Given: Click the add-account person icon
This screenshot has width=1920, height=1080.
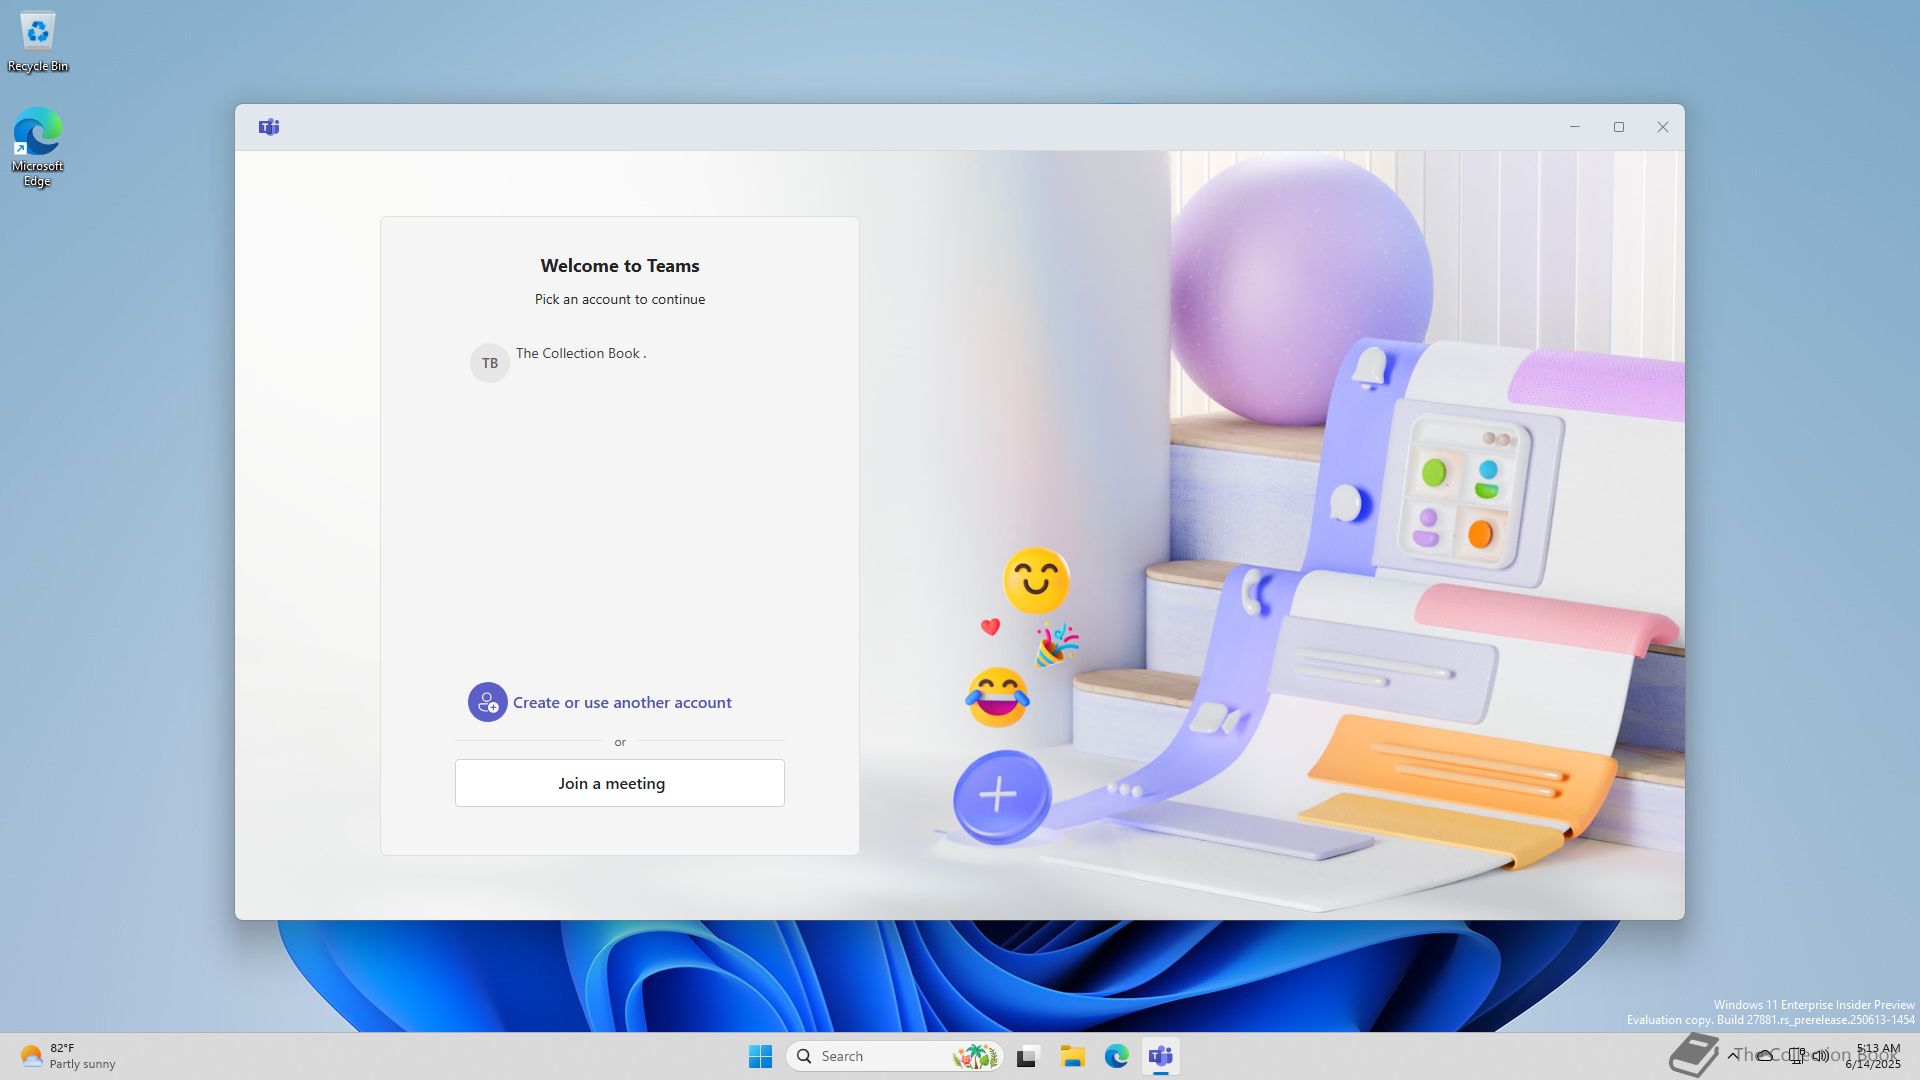Looking at the screenshot, I should [488, 702].
